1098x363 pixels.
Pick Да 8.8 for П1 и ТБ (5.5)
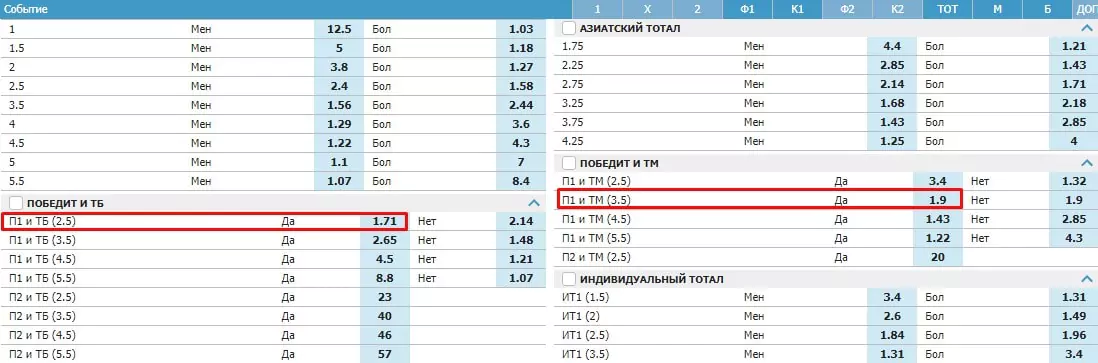coord(384,278)
